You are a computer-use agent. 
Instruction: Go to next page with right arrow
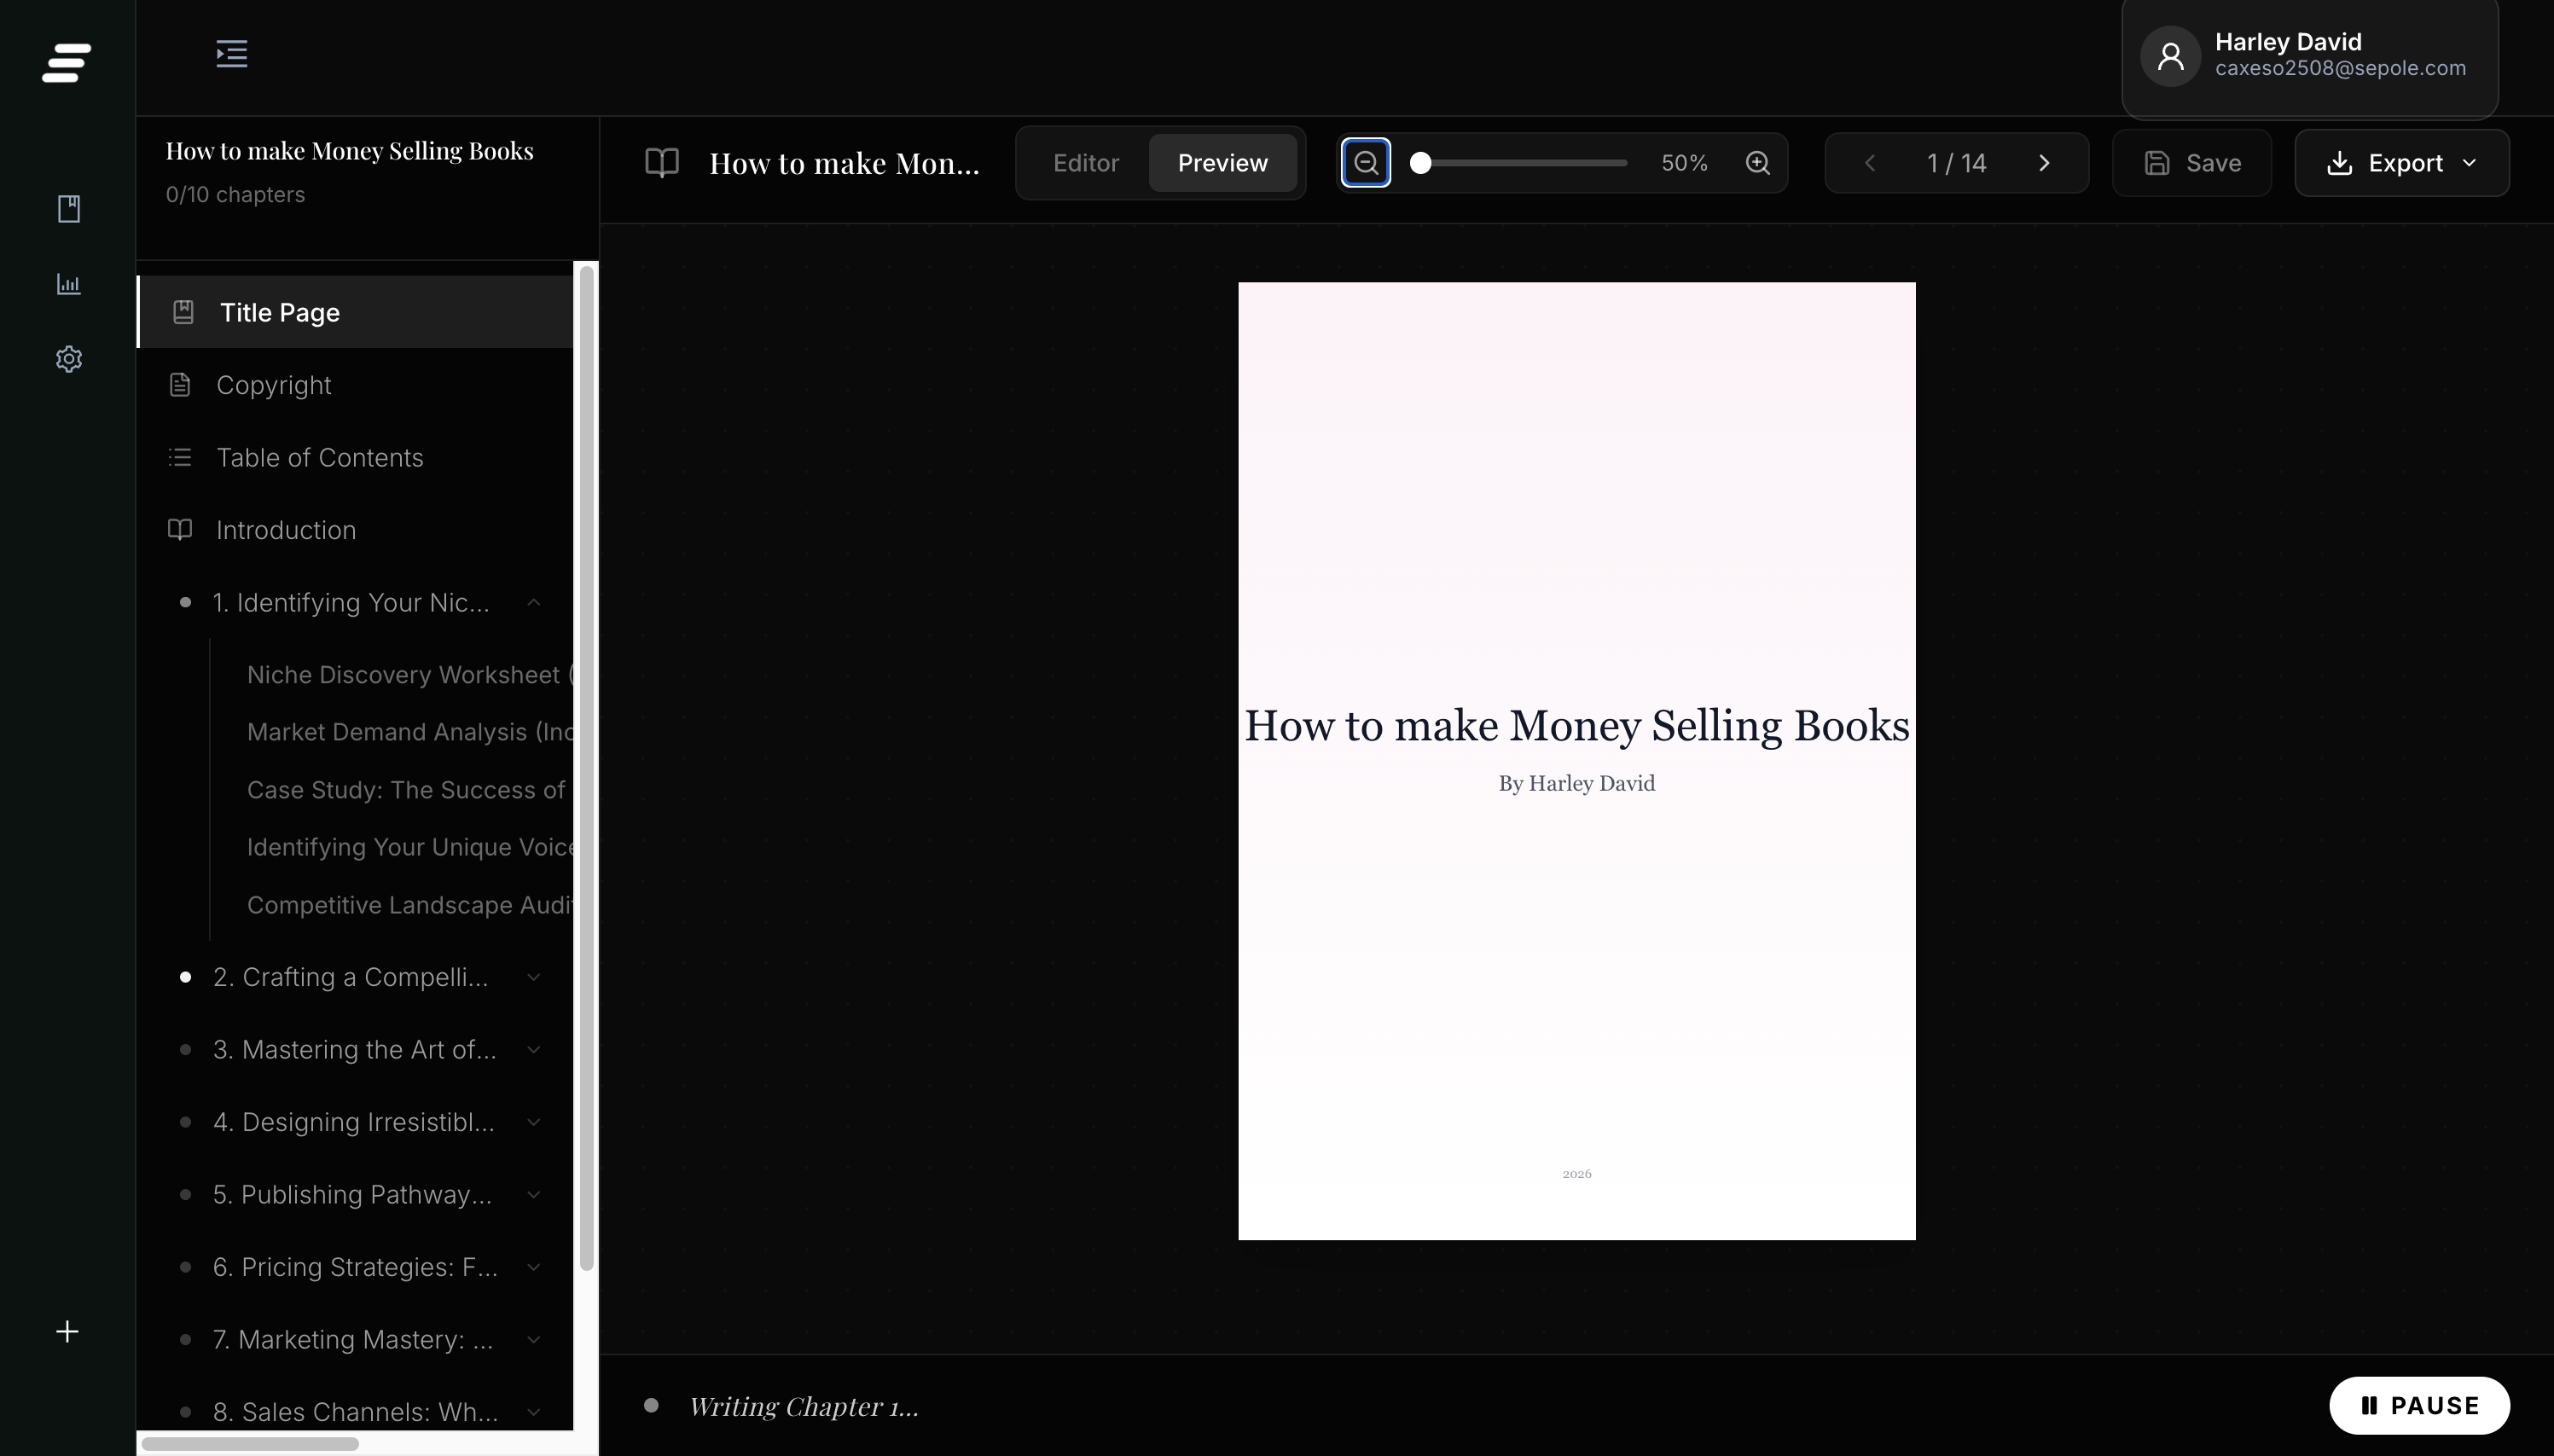point(2044,163)
